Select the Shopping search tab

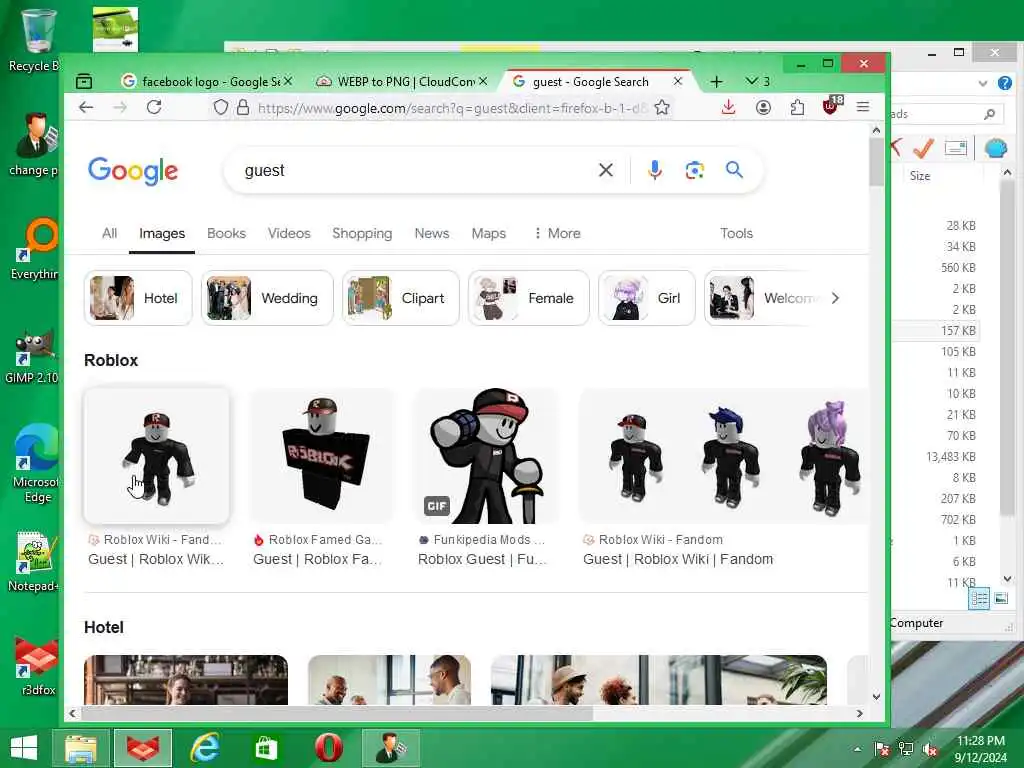coord(362,233)
